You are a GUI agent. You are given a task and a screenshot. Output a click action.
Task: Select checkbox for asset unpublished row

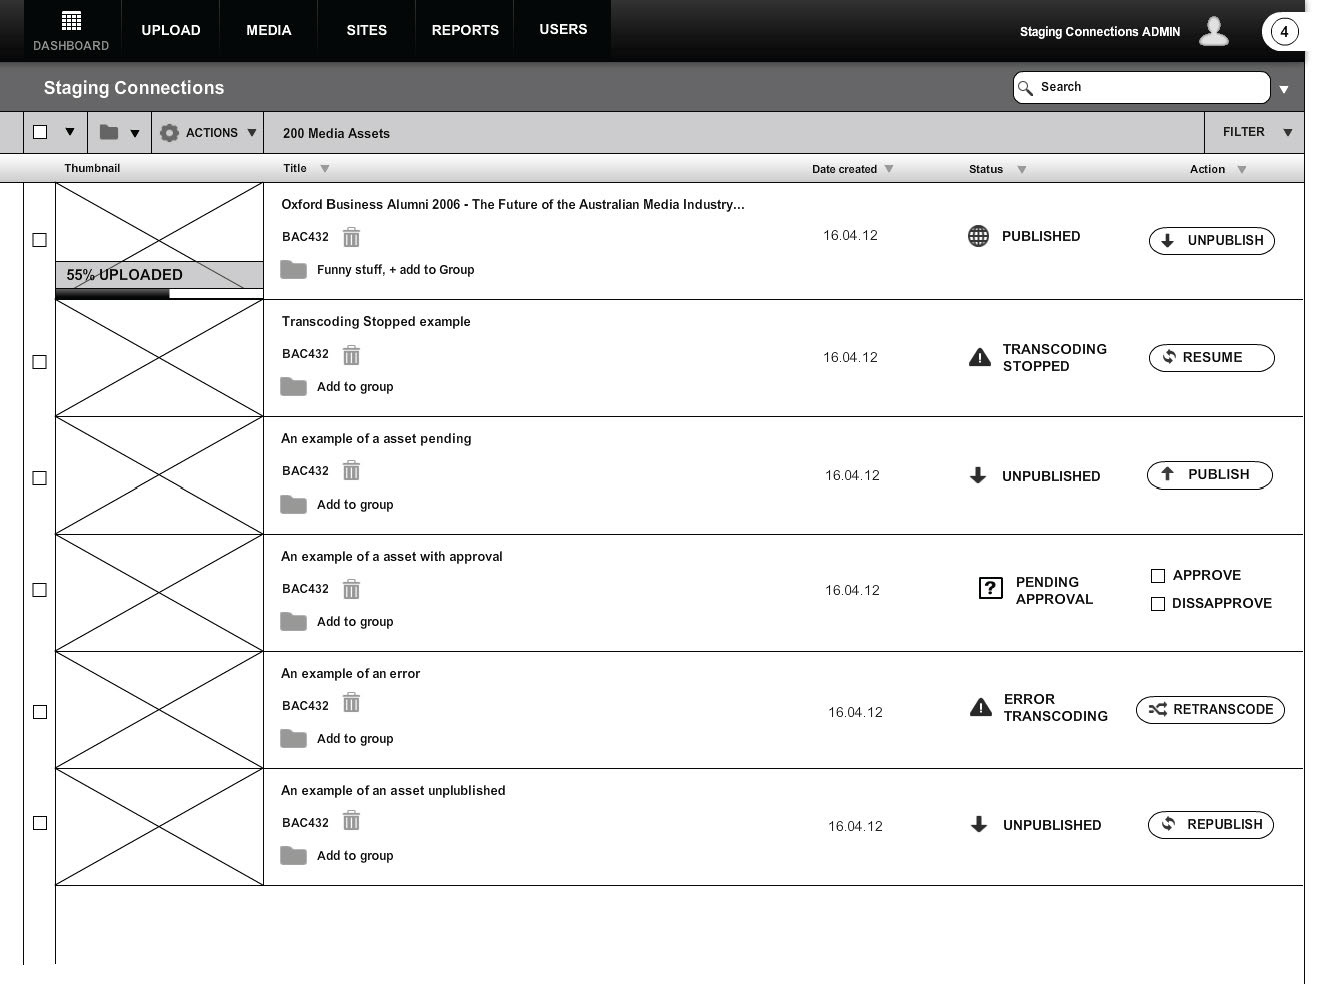coord(40,823)
